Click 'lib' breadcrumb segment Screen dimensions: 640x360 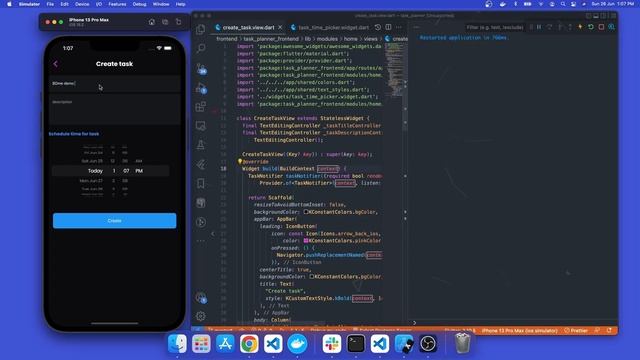coord(308,39)
